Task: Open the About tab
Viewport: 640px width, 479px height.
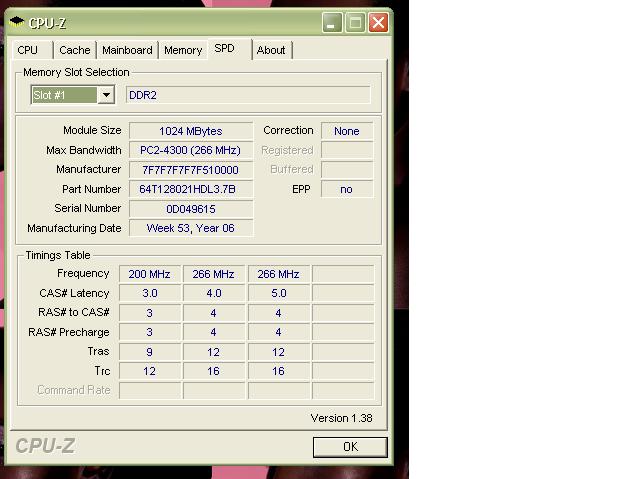Action: point(271,50)
